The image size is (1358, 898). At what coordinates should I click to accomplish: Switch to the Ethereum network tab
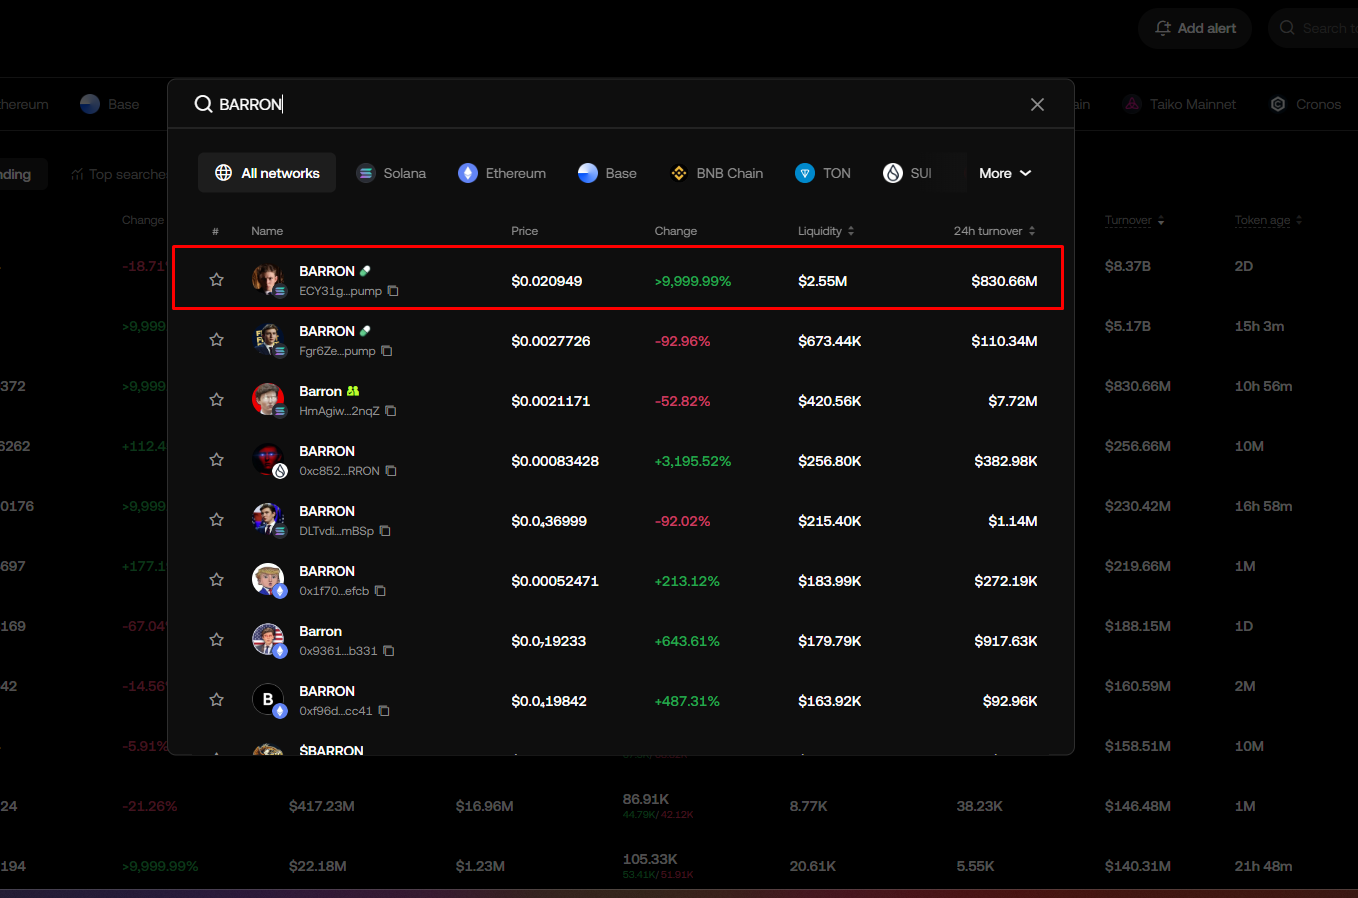tap(502, 173)
